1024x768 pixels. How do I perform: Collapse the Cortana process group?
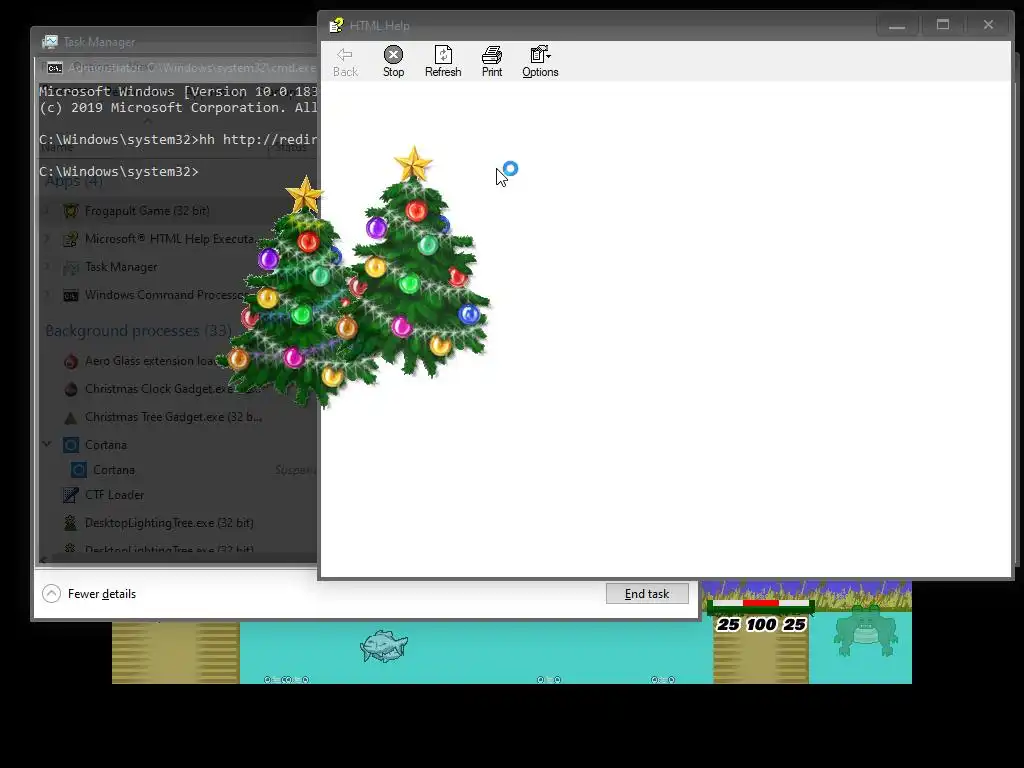47,444
